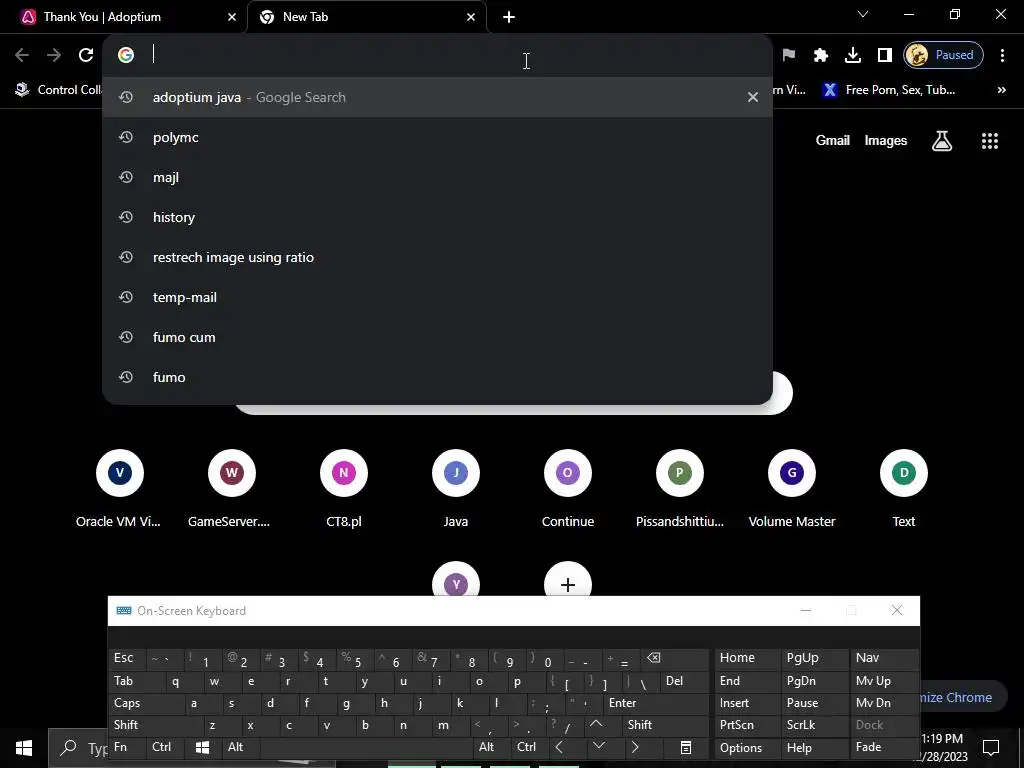The image size is (1024, 768).
Task: Click the Esc key on keyboard
Action: 127,658
